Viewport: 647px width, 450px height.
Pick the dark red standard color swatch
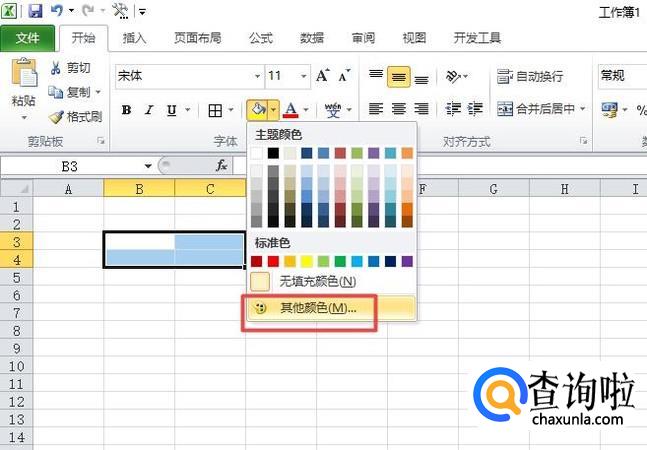pyautogui.click(x=256, y=262)
